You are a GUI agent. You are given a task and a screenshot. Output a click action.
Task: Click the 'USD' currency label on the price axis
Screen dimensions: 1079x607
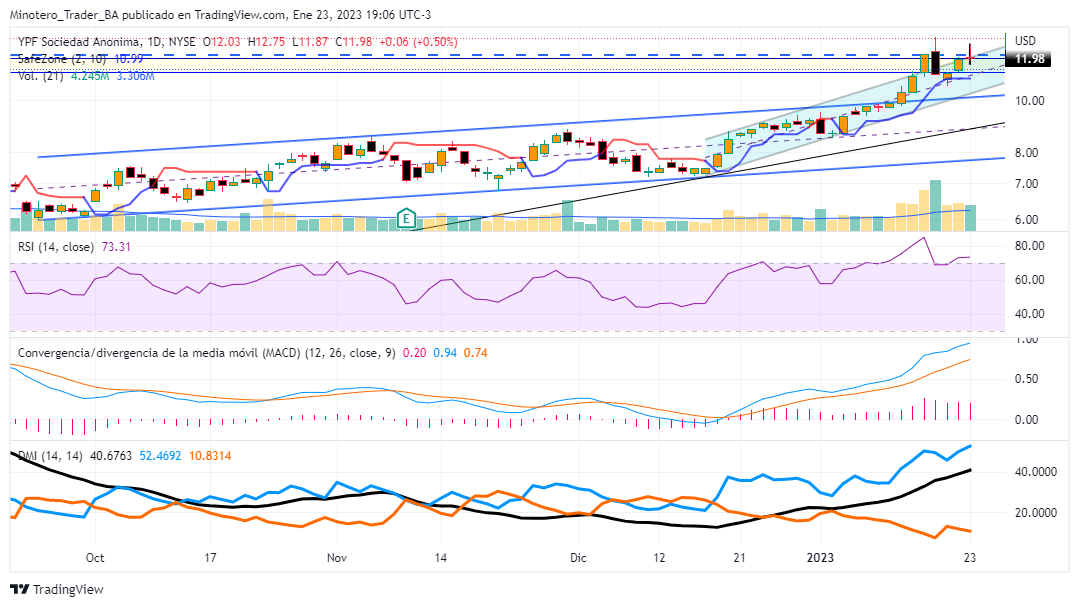(x=1025, y=41)
